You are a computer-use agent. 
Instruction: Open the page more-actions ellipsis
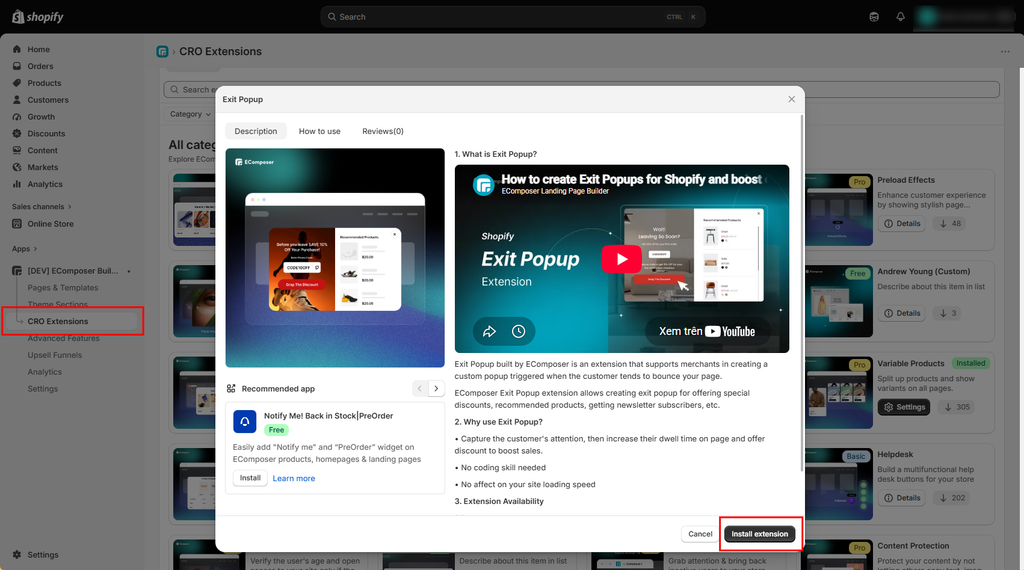(x=1005, y=52)
